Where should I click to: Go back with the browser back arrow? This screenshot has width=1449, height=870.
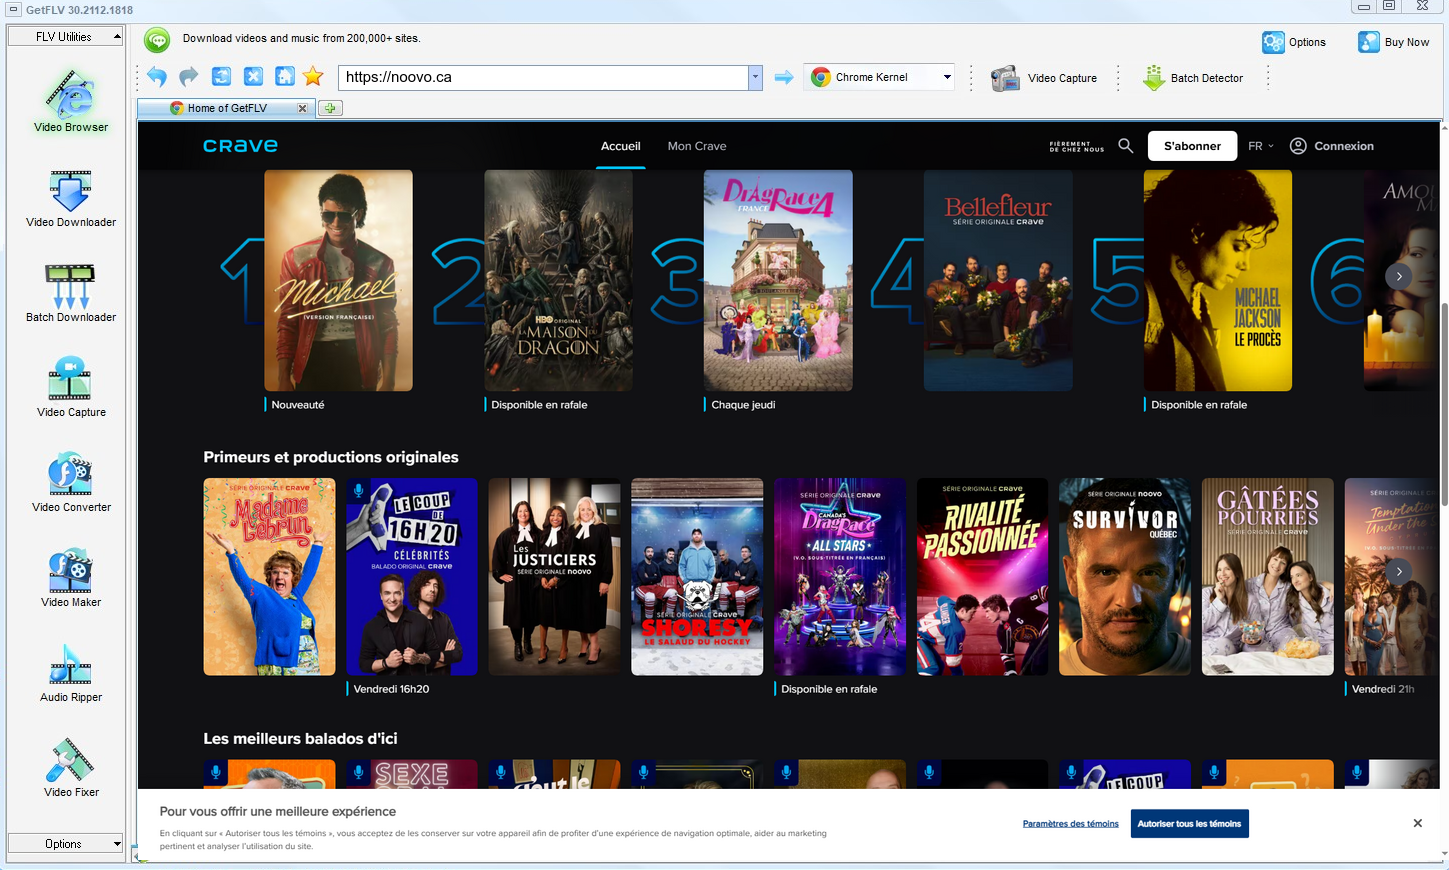[157, 77]
